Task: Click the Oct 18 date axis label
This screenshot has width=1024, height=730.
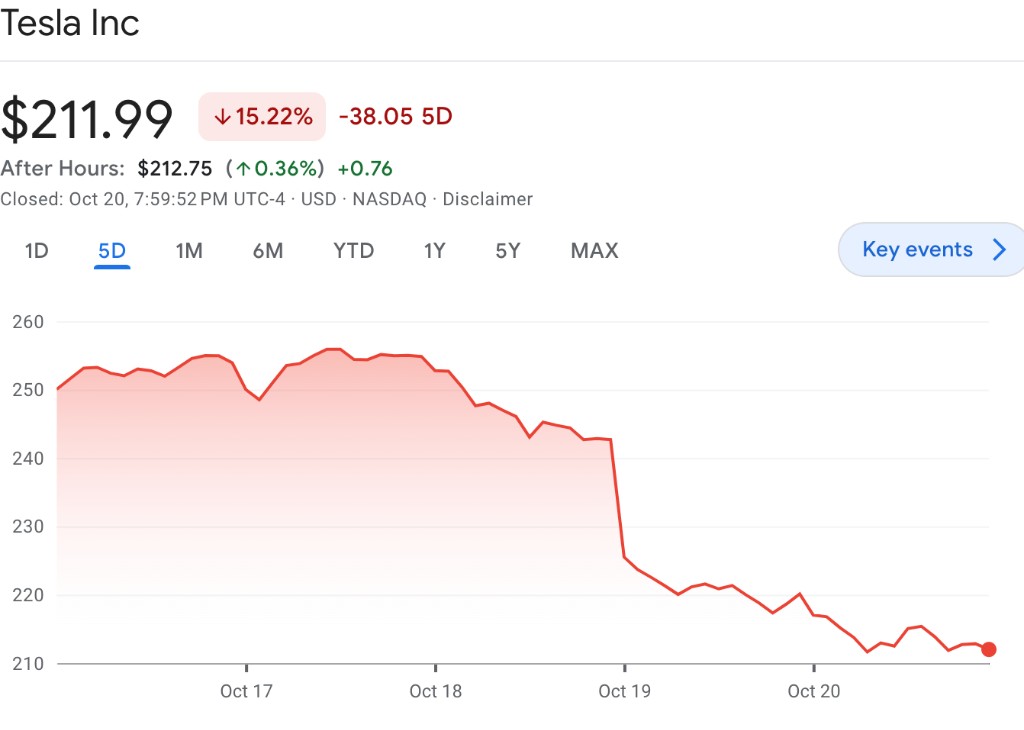Action: point(436,691)
